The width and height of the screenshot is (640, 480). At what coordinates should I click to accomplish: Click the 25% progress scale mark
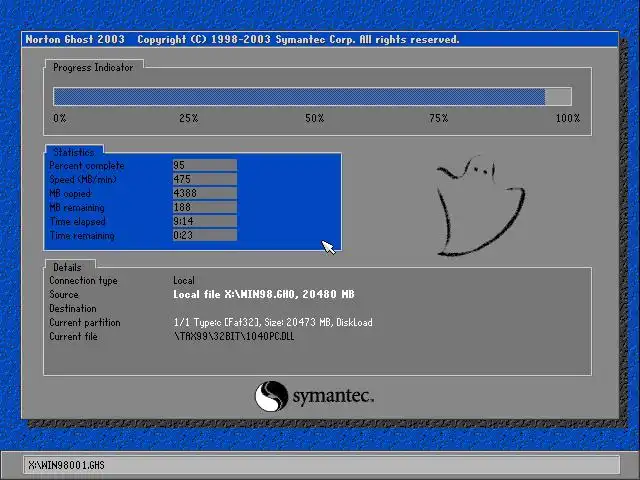[189, 118]
